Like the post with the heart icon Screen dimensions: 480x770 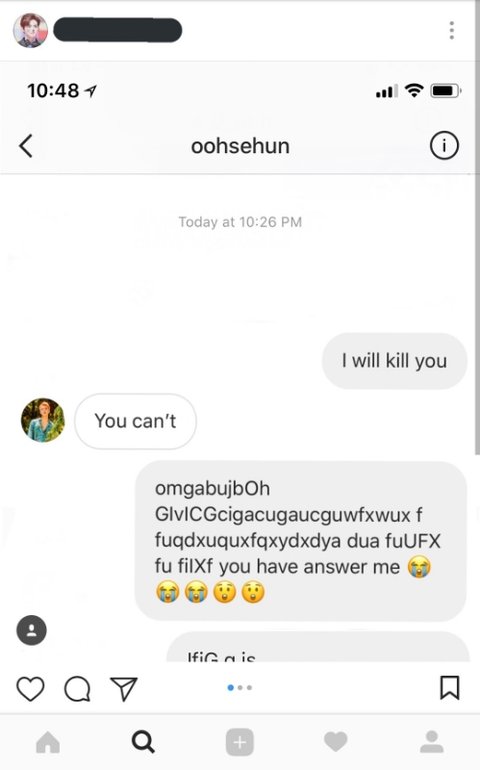pos(30,688)
